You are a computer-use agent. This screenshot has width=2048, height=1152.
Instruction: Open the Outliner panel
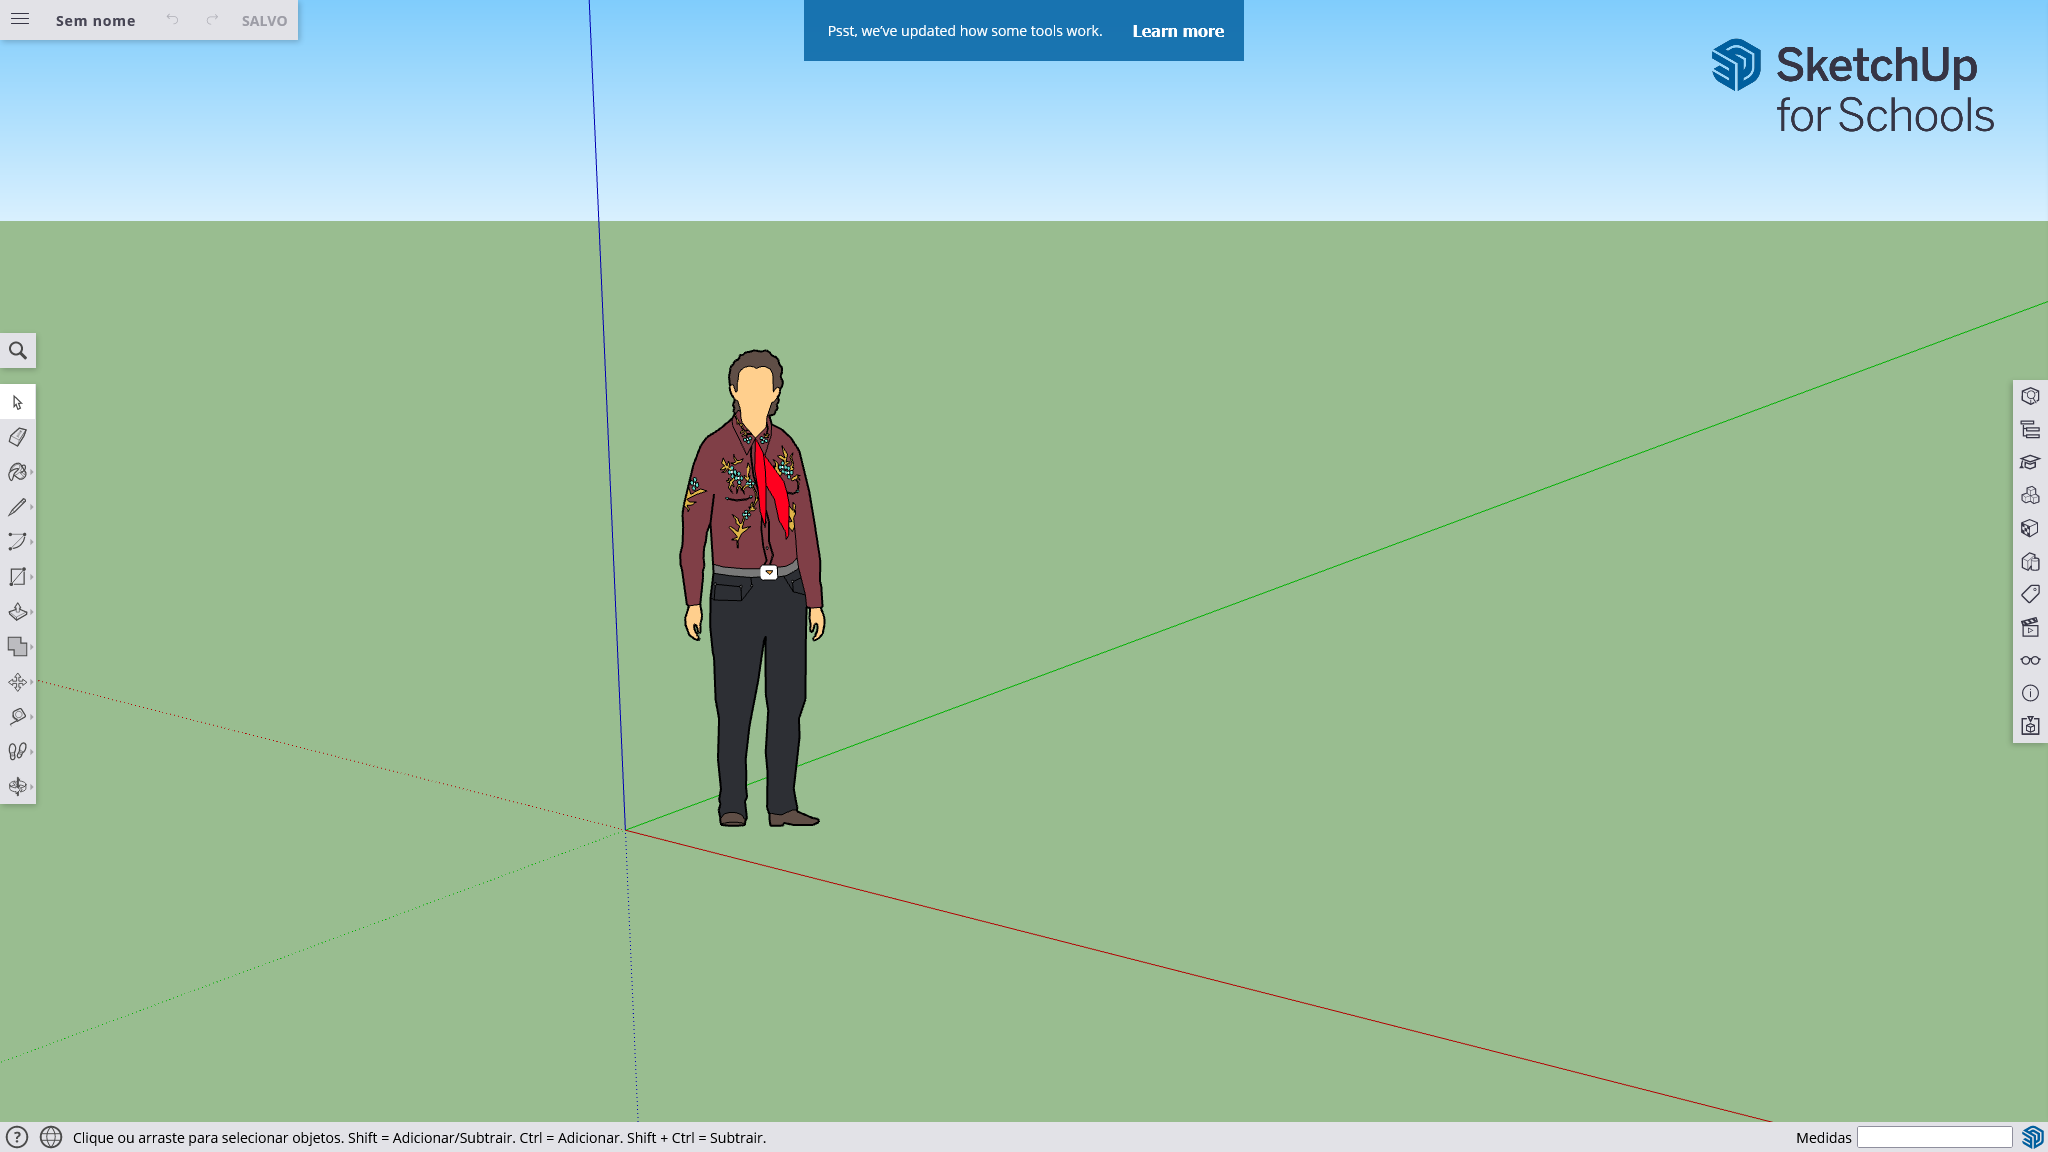click(2030, 429)
